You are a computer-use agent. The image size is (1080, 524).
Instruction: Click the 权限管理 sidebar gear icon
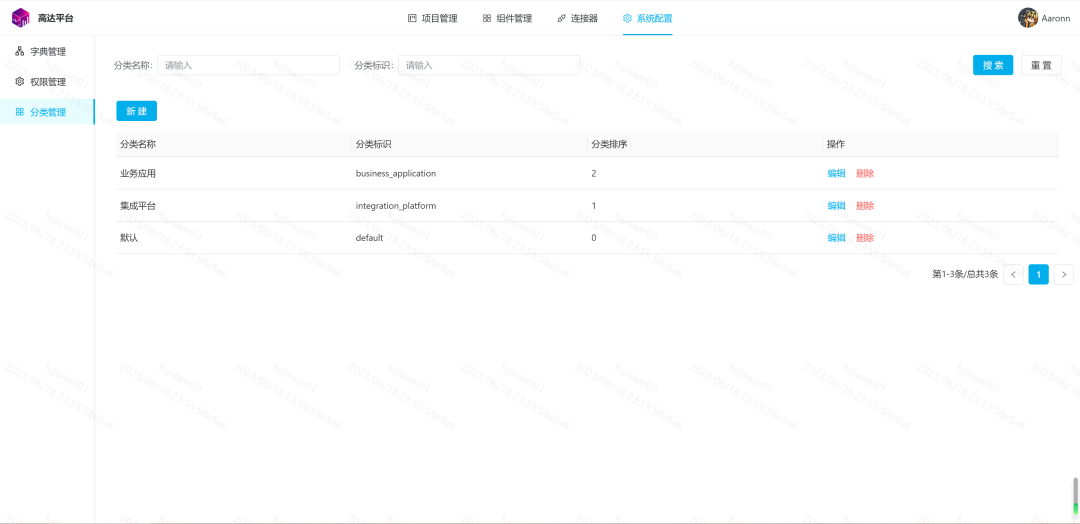pyautogui.click(x=19, y=81)
